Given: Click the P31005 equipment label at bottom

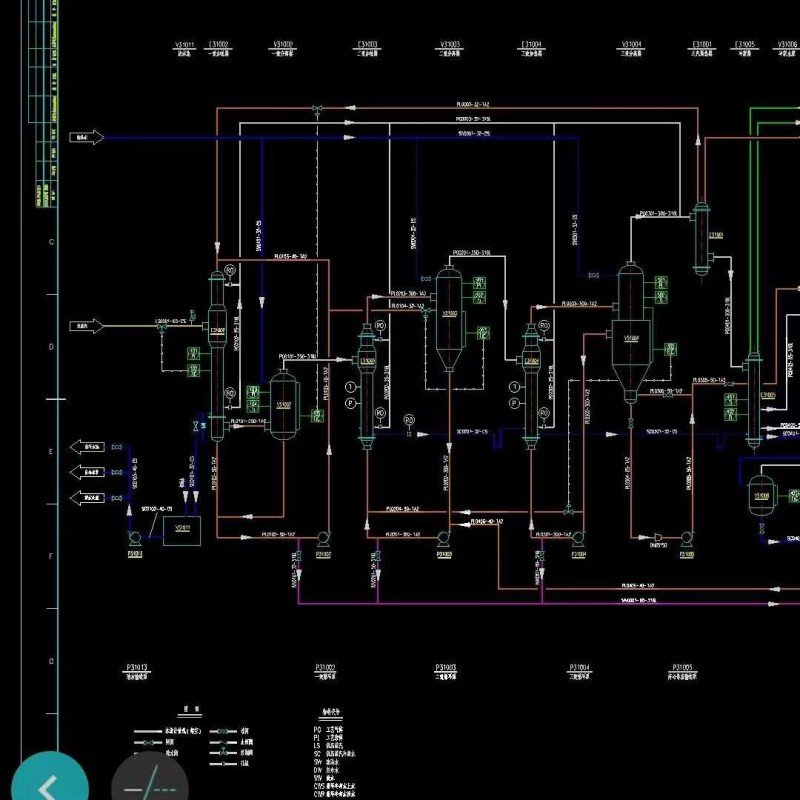Looking at the screenshot, I should pos(682,667).
